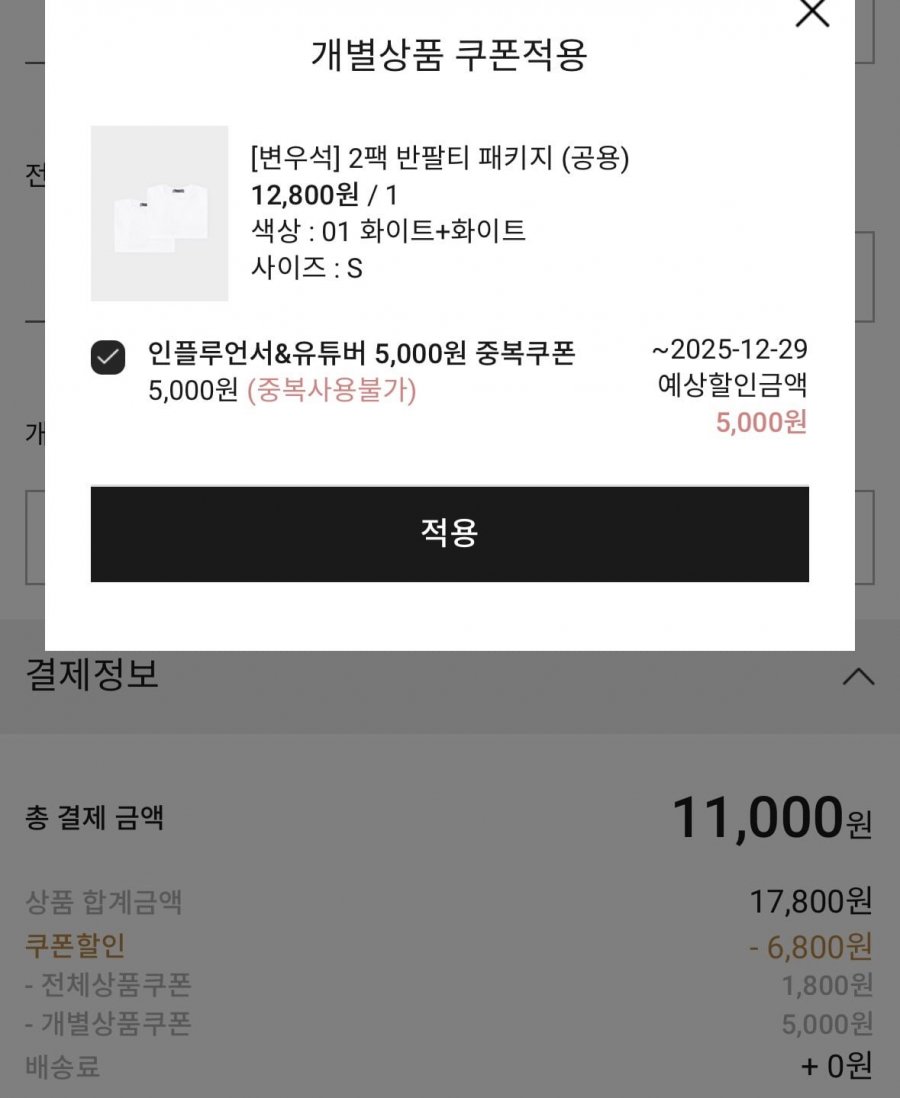Click the 총 결제 금액 label
The height and width of the screenshot is (1098, 900).
coord(94,819)
